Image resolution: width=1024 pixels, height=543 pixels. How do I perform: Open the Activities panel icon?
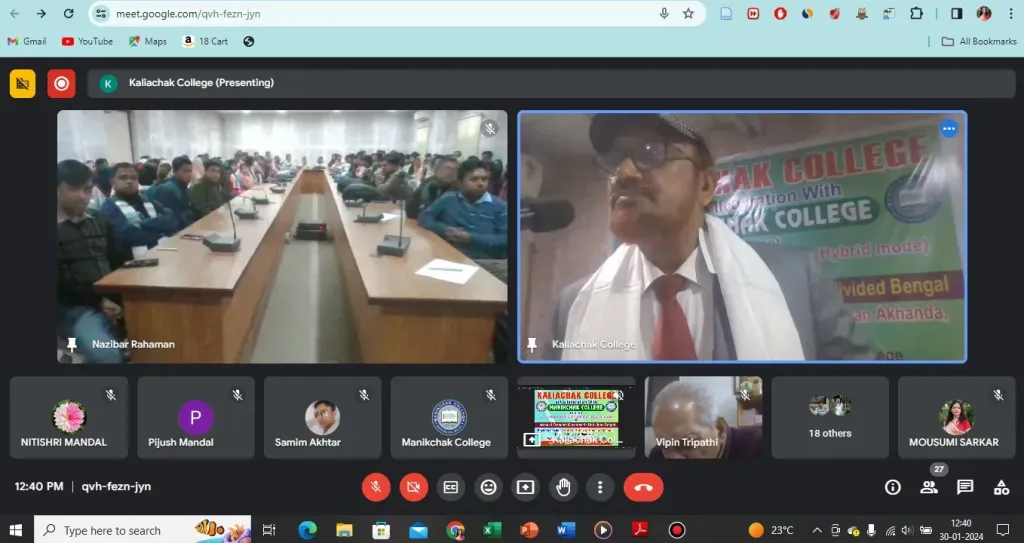1001,487
